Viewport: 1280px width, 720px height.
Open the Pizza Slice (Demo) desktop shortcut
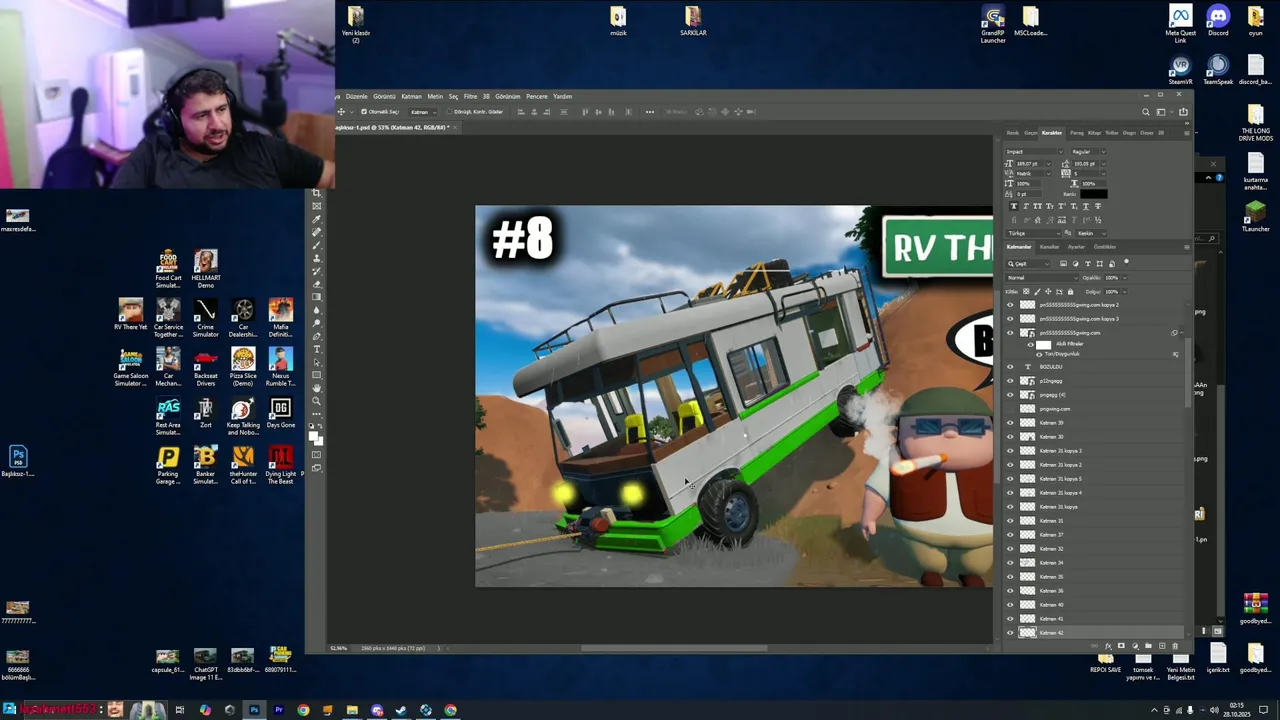pyautogui.click(x=243, y=367)
